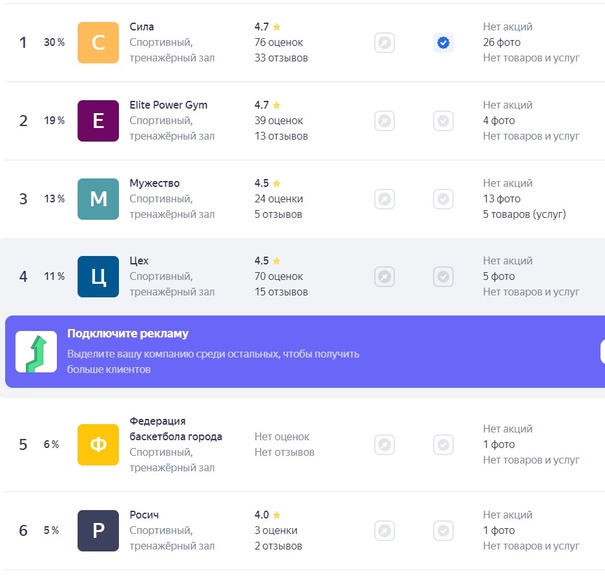605x576 pixels.
Task: Click the green arrow advertising icon in banner
Action: (x=36, y=352)
